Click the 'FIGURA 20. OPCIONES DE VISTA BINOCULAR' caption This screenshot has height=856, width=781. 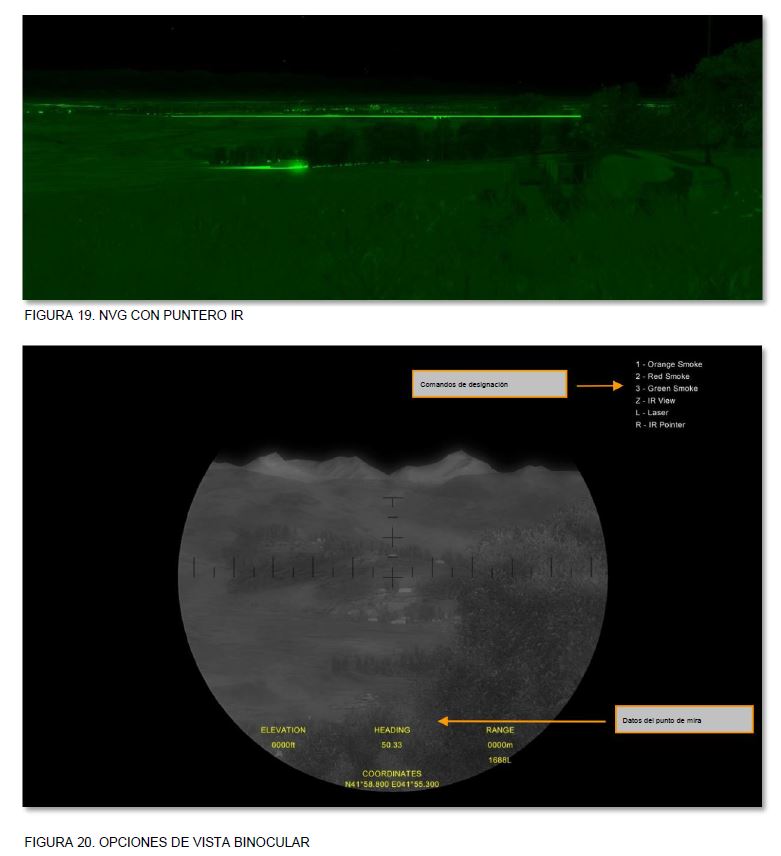point(167,842)
